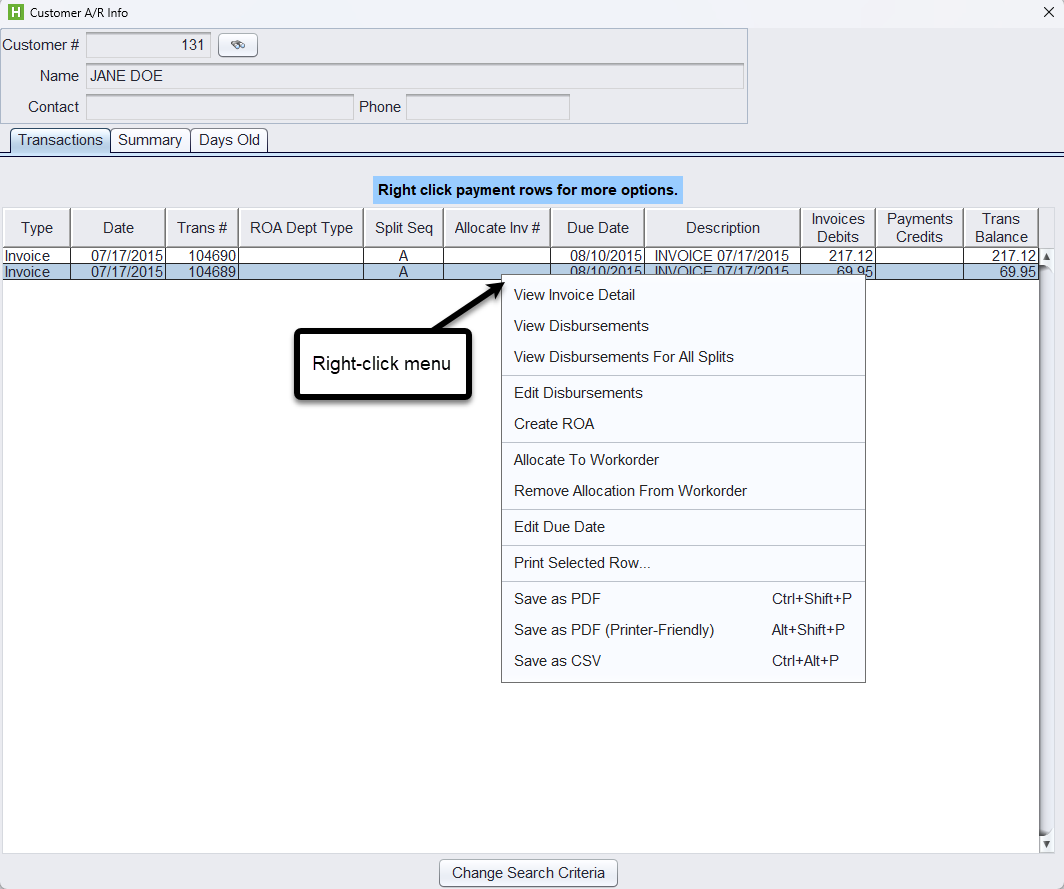Click the Trans Balance column header
The image size is (1064, 889).
point(1000,228)
